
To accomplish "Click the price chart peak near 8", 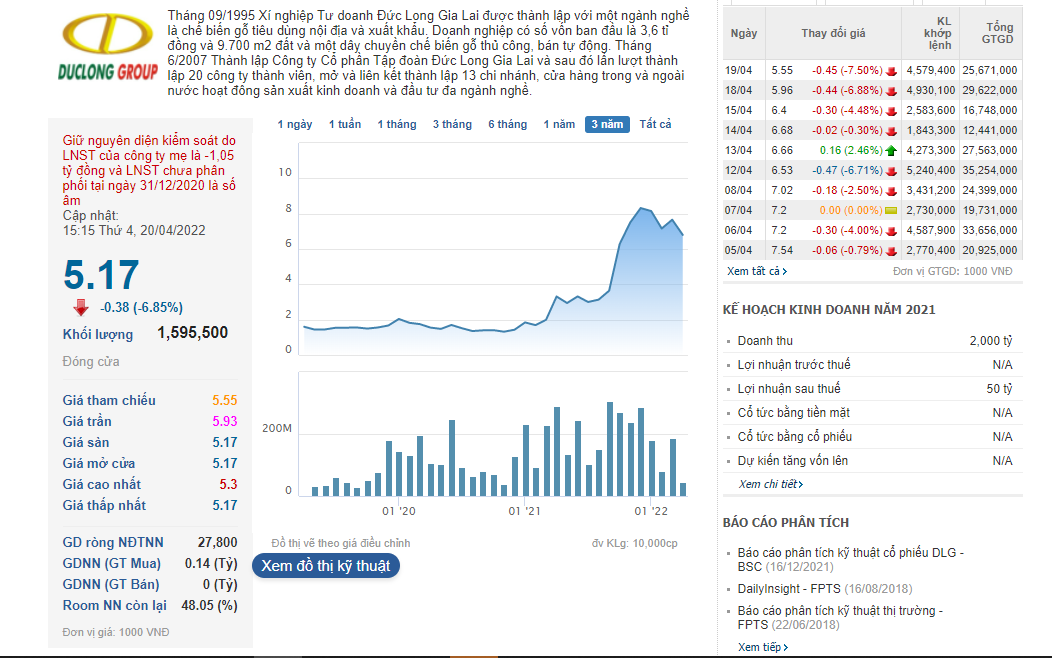I will (641, 209).
